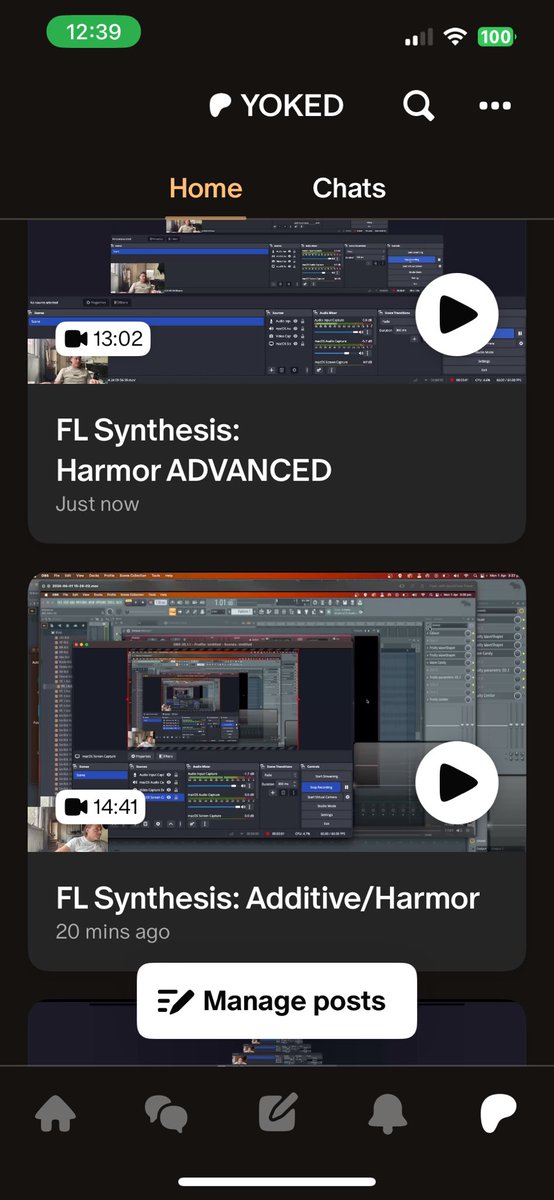Switch to the Chats tab
554x1200 pixels.
(x=349, y=188)
